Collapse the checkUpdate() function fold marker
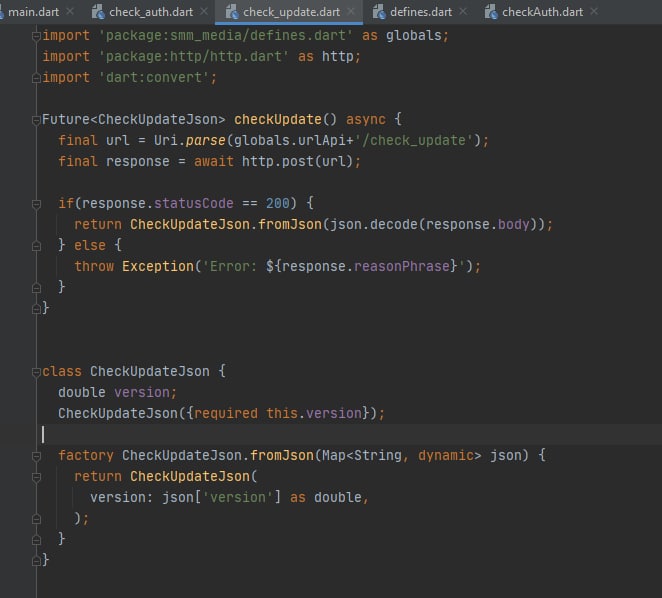This screenshot has height=598, width=662. [36, 120]
